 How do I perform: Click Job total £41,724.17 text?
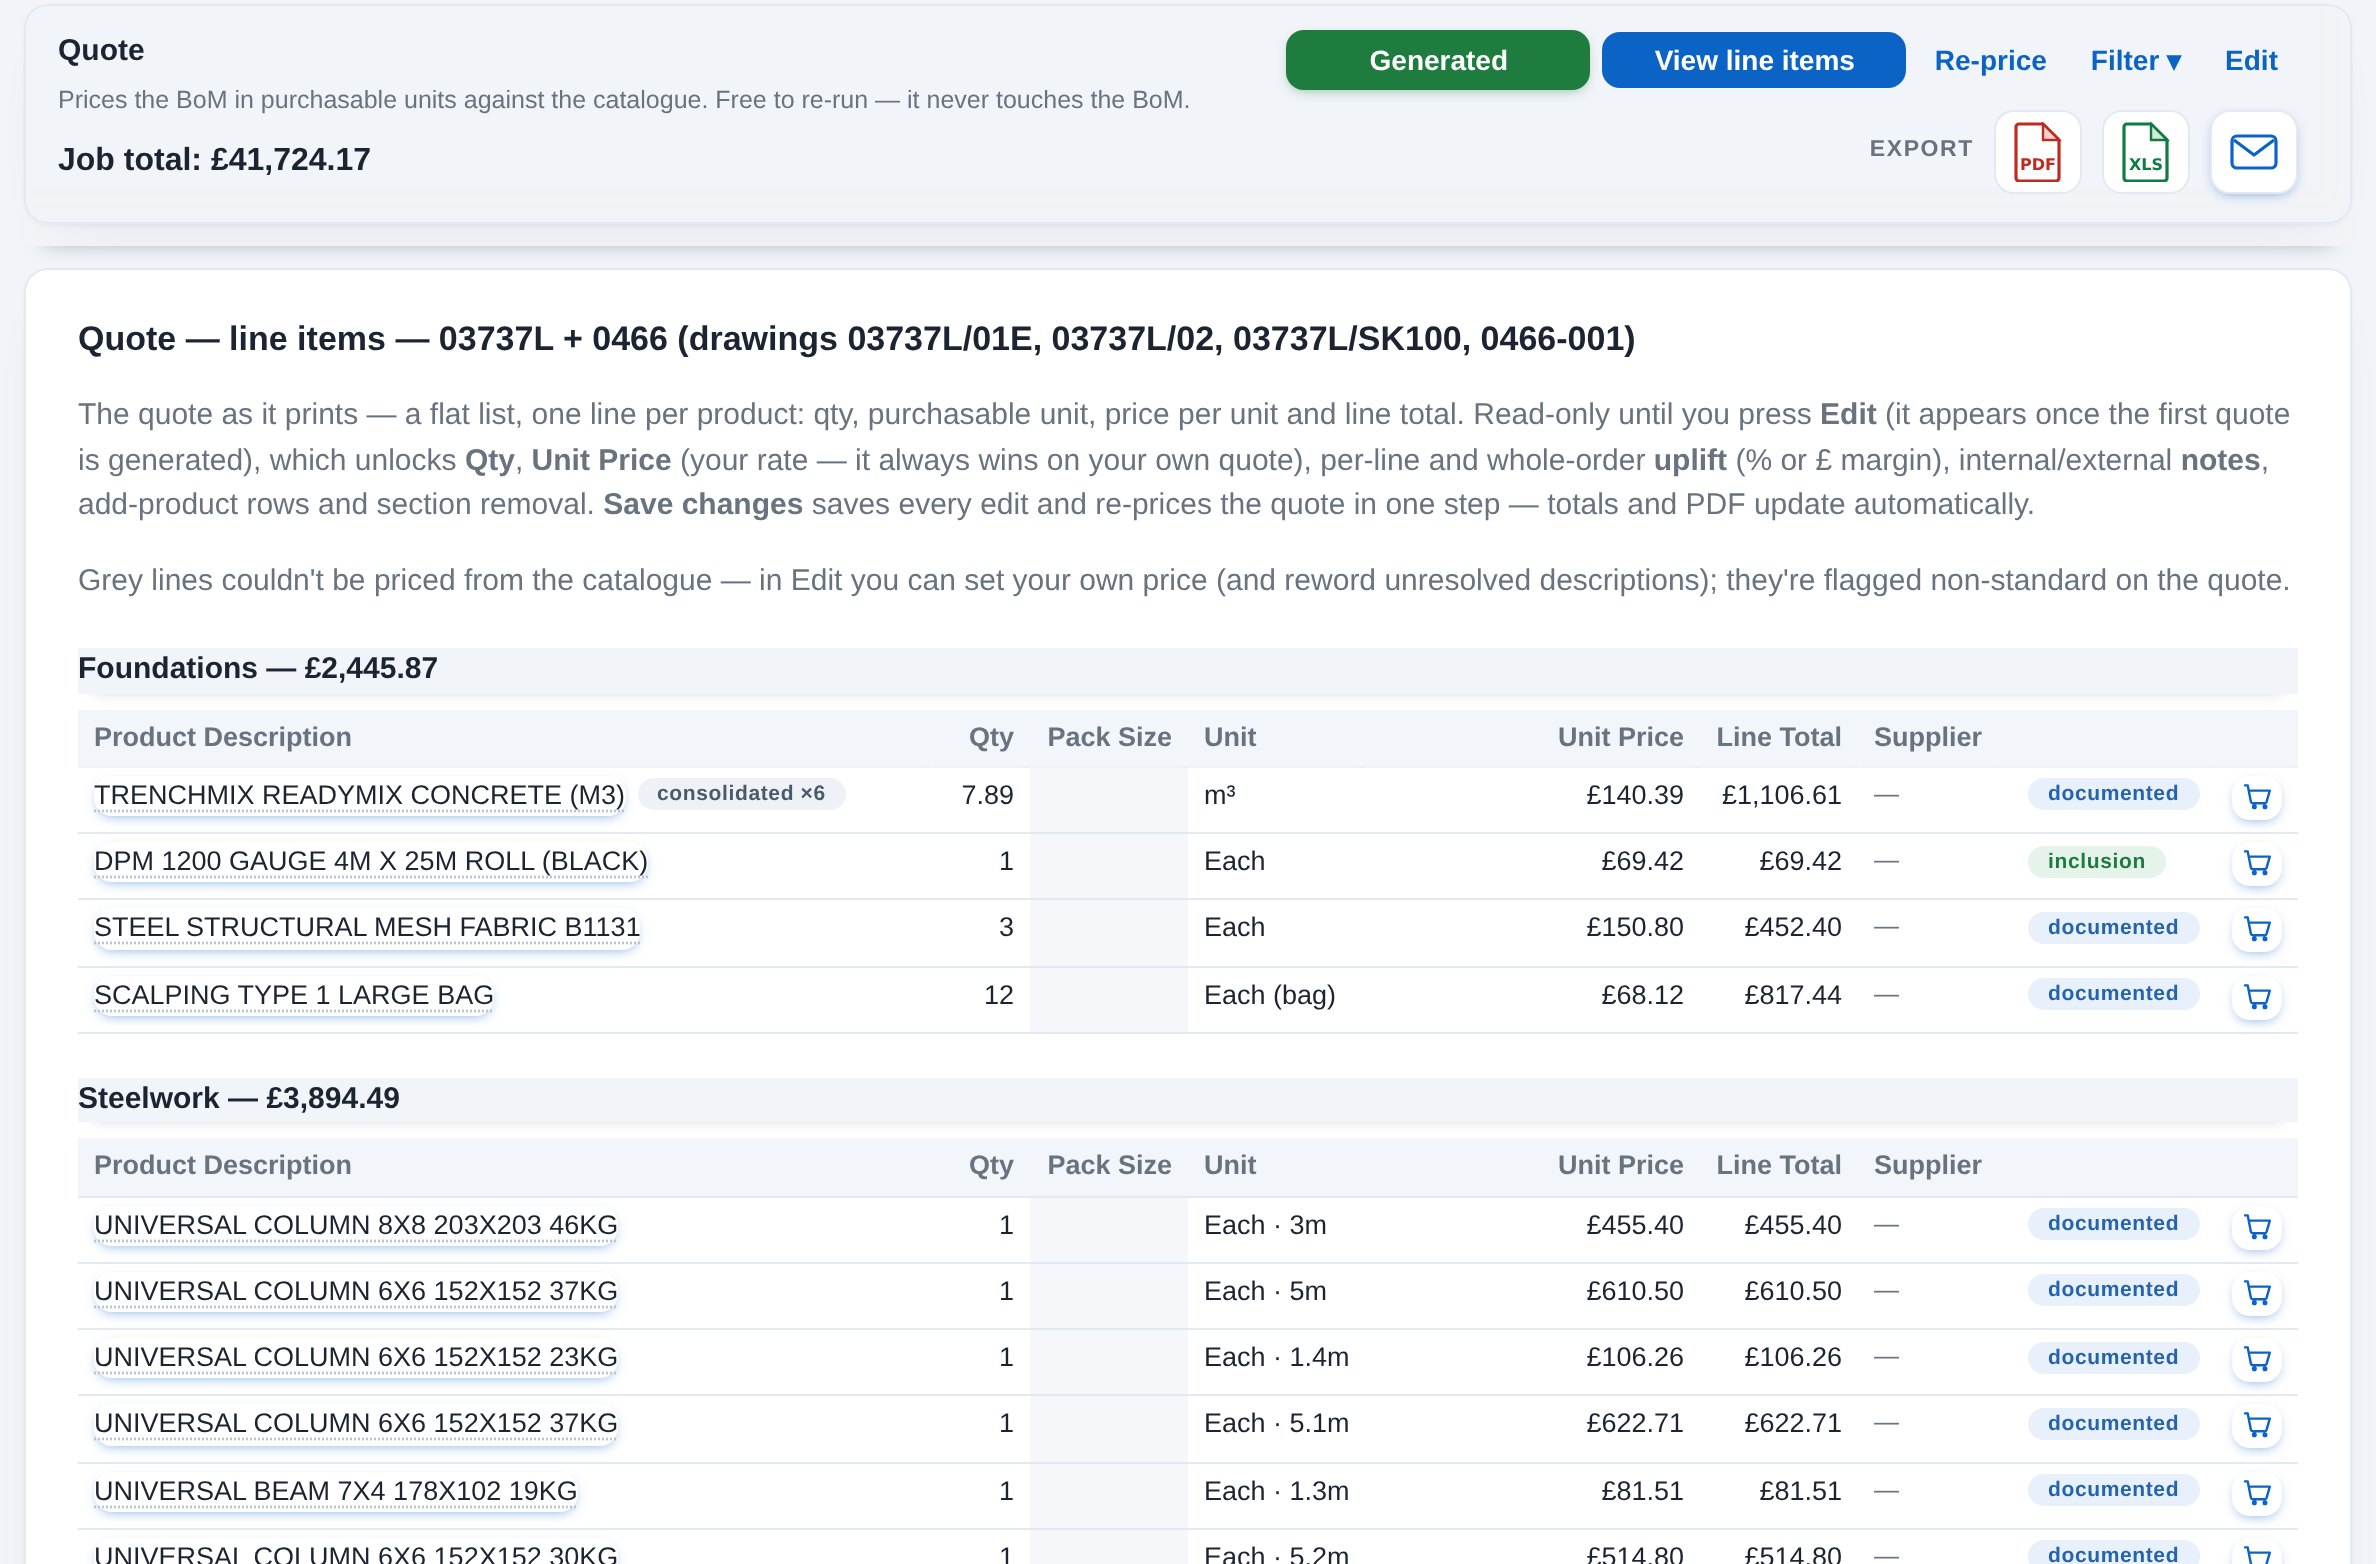point(214,159)
